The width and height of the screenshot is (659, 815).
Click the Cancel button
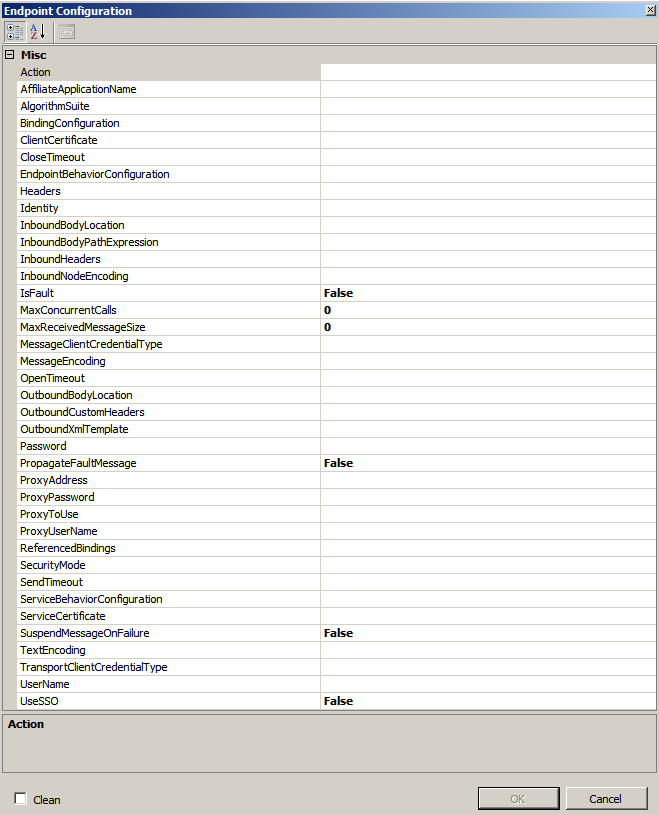pos(607,798)
